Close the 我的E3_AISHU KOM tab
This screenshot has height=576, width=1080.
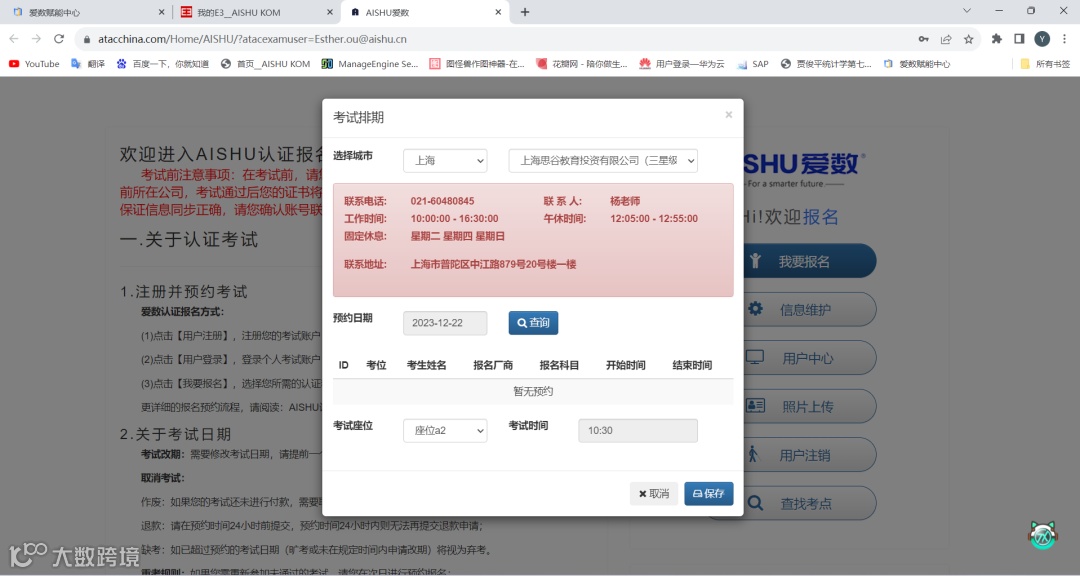point(330,12)
